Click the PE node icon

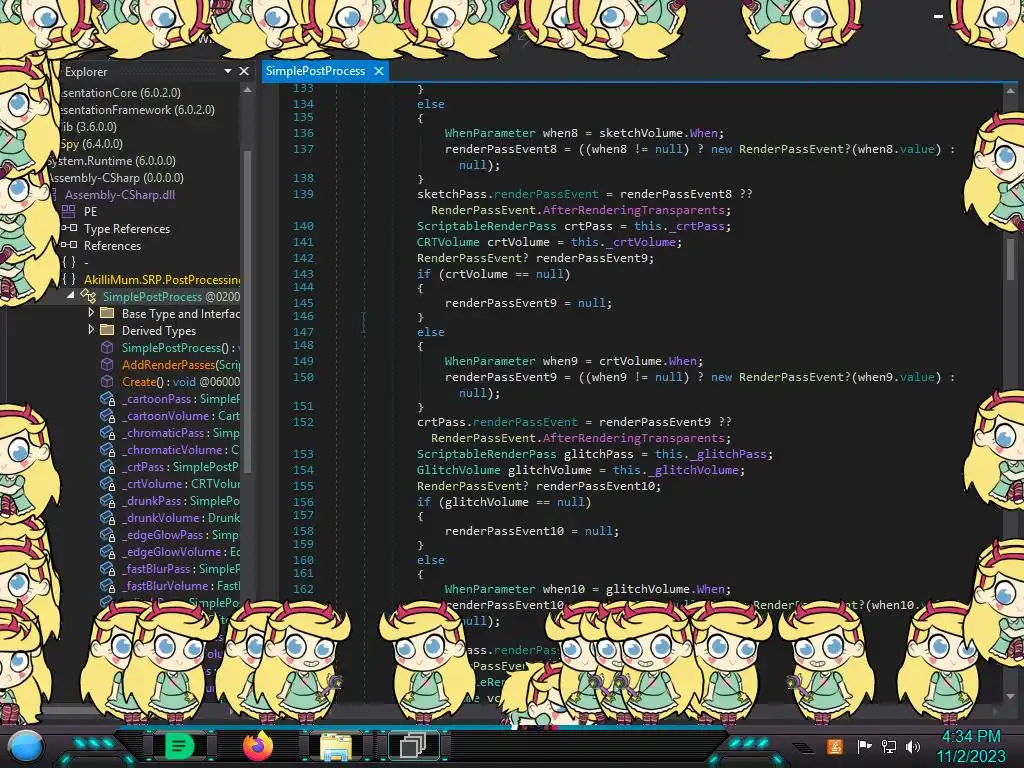pos(69,211)
